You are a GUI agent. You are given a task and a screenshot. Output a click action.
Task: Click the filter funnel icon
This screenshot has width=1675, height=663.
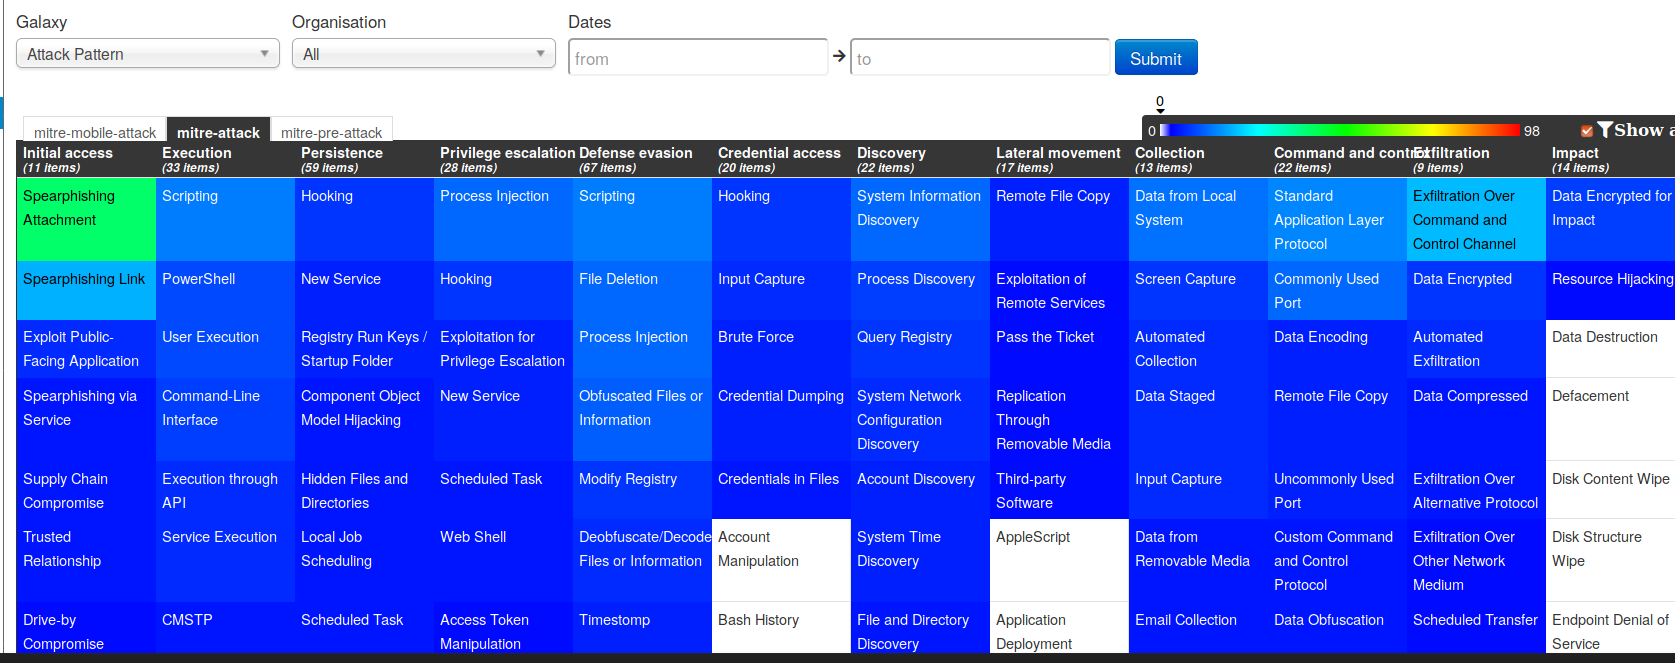(x=1604, y=130)
